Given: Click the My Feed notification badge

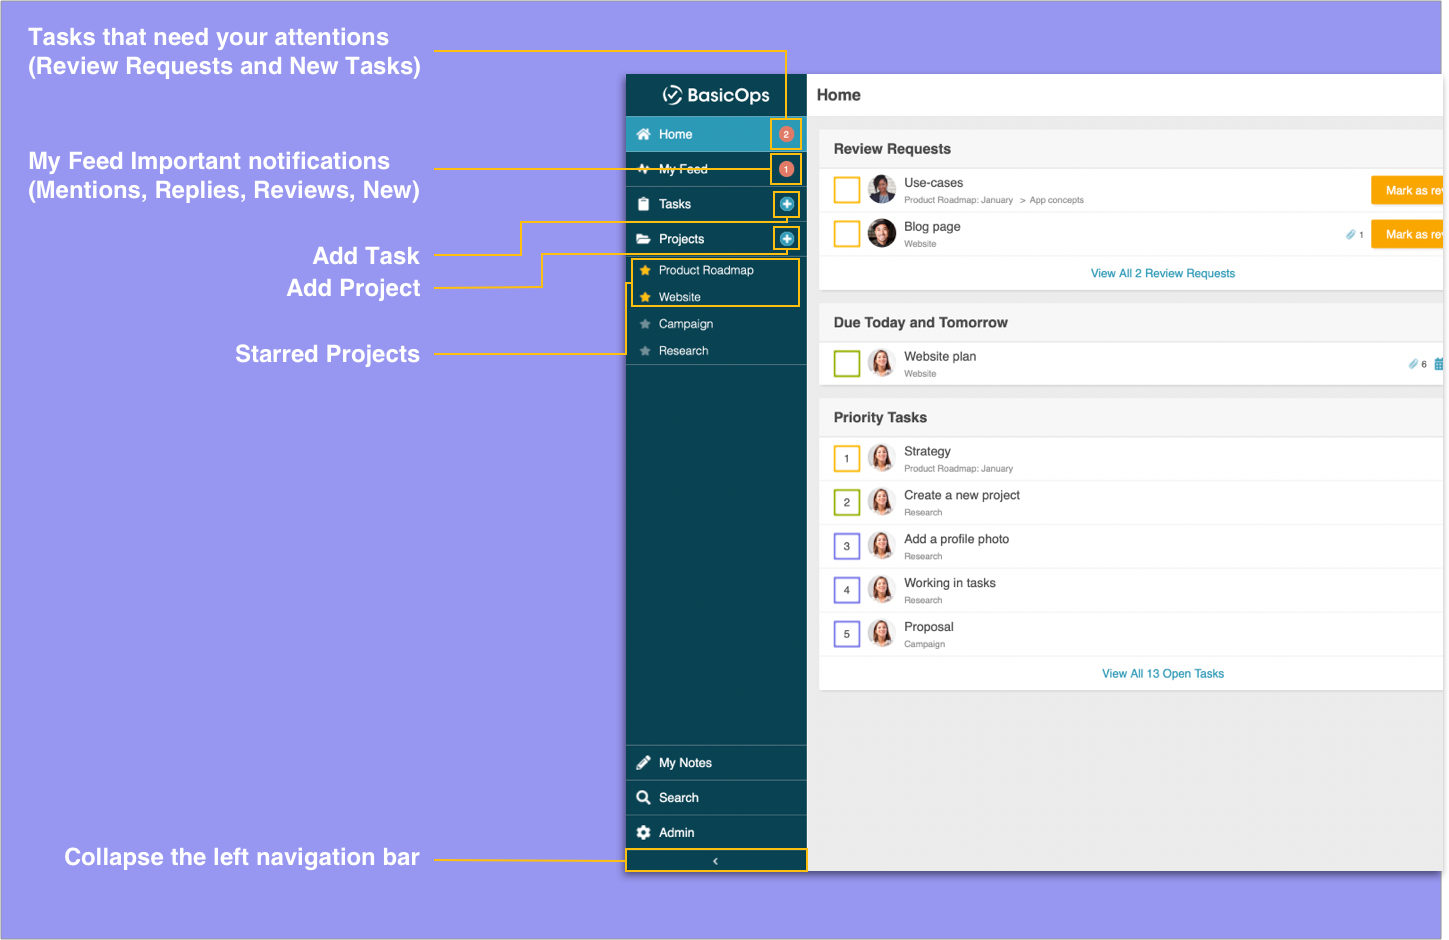Looking at the screenshot, I should tap(786, 169).
